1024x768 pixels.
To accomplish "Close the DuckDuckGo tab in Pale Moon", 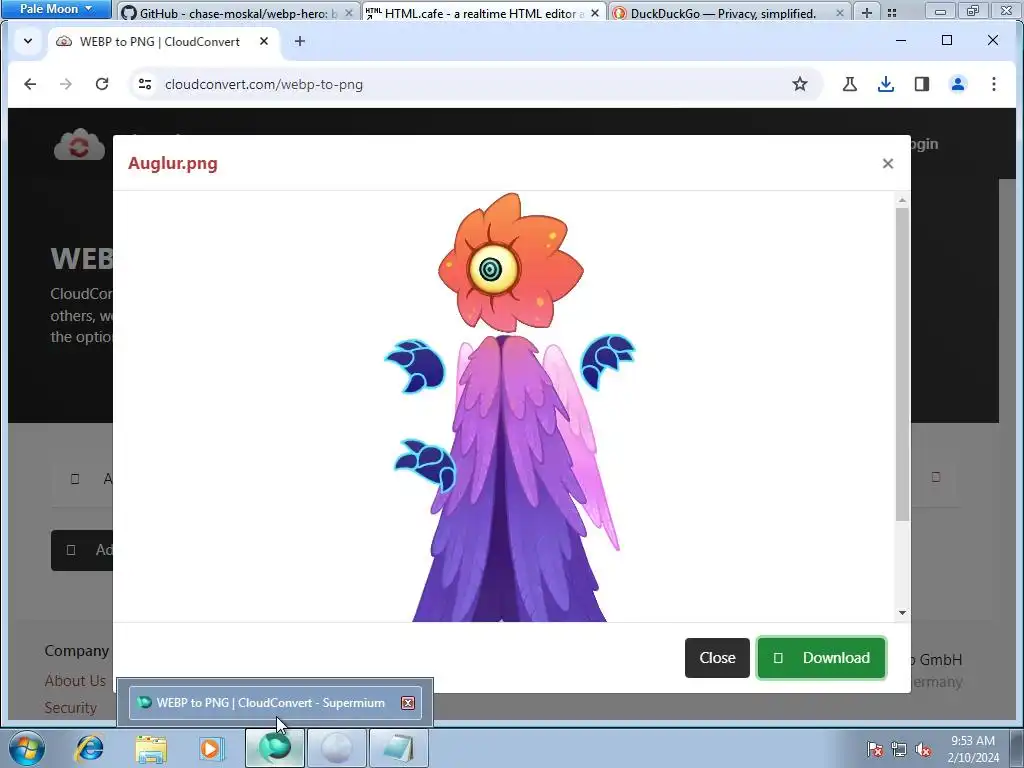I will (840, 13).
